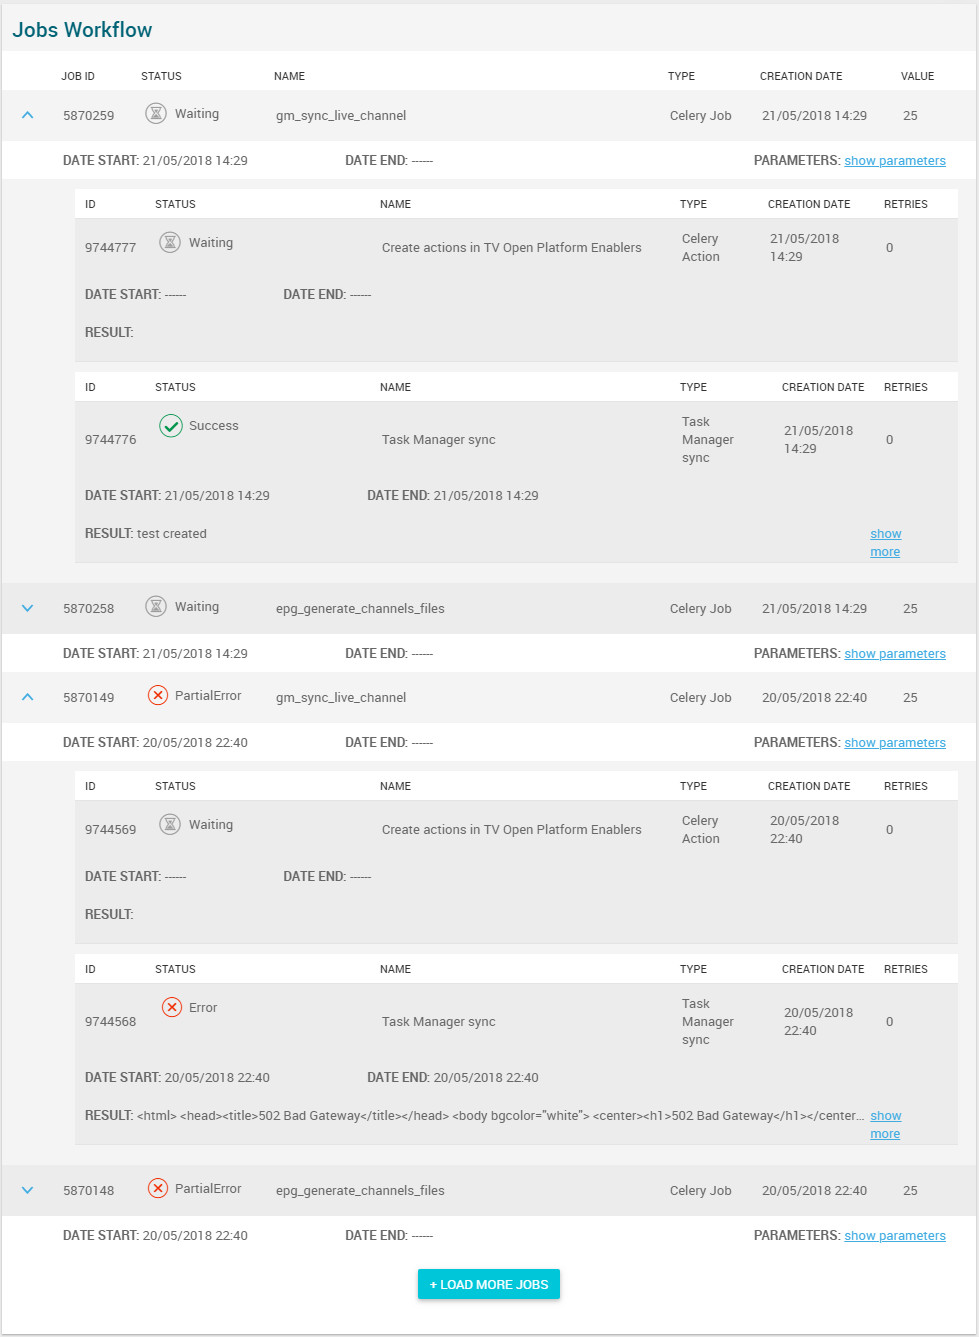The height and width of the screenshot is (1337, 979).
Task: Collapse job 5870149 details
Action: point(28,697)
